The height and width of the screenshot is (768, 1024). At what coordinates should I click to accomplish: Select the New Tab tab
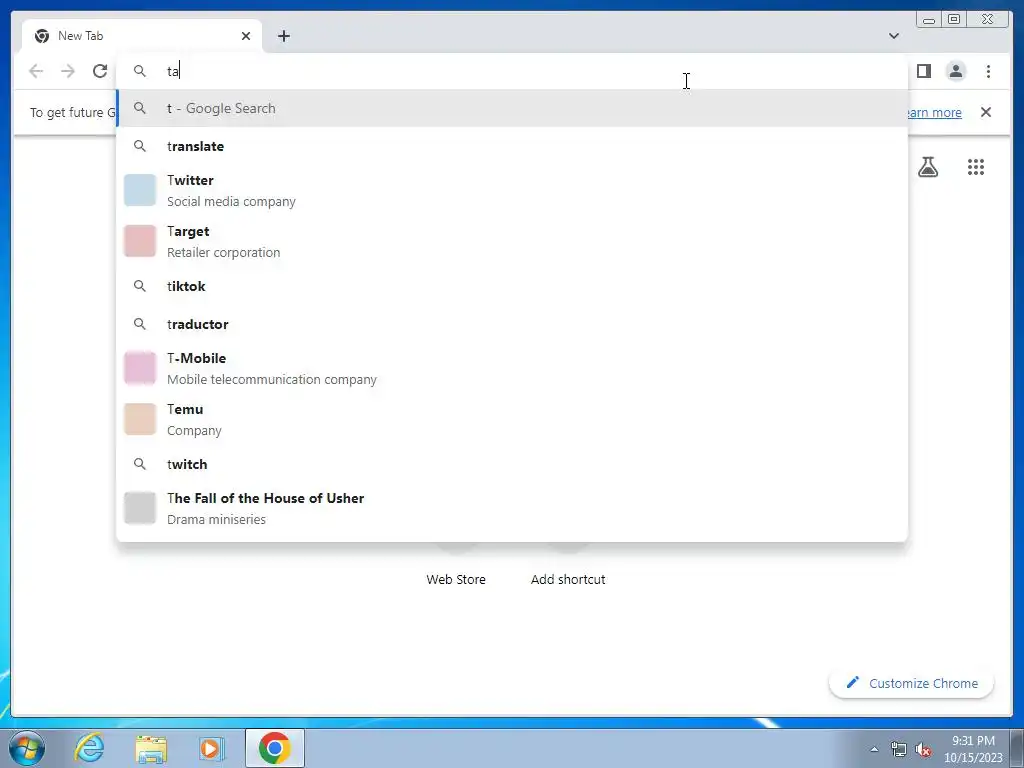142,36
